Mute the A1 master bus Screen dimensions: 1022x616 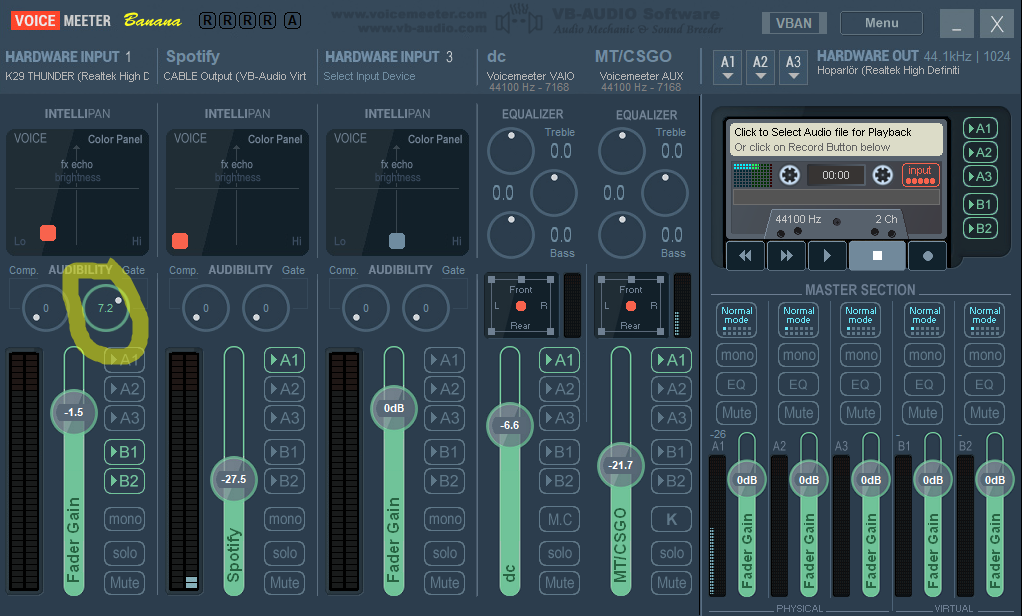click(737, 413)
